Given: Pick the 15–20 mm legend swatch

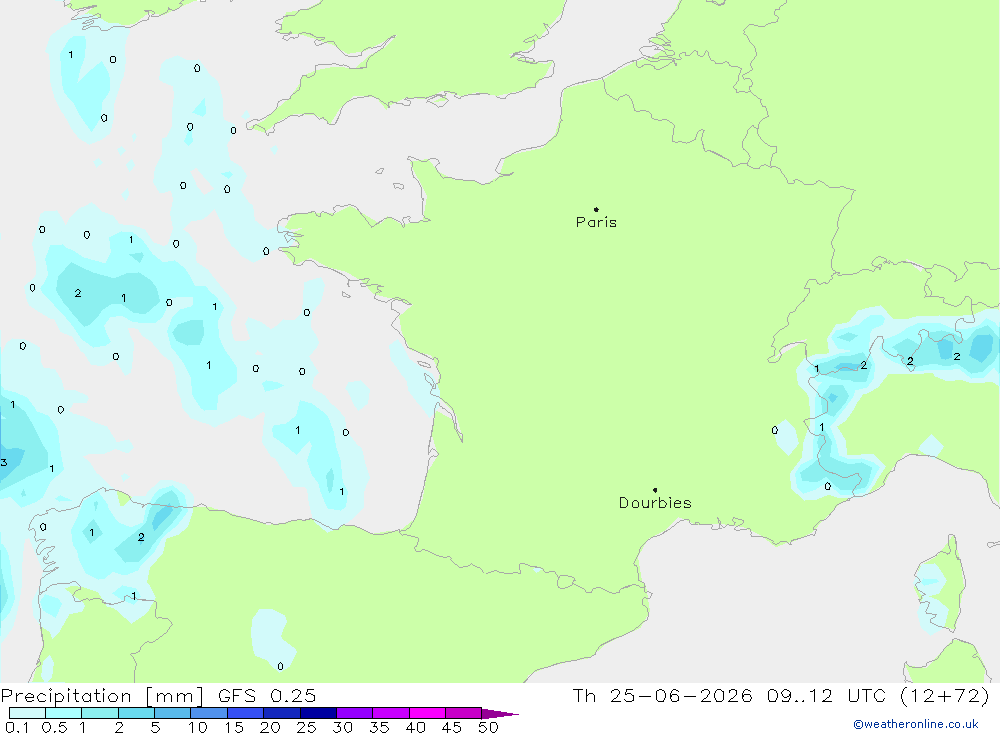Looking at the screenshot, I should 245,713.
